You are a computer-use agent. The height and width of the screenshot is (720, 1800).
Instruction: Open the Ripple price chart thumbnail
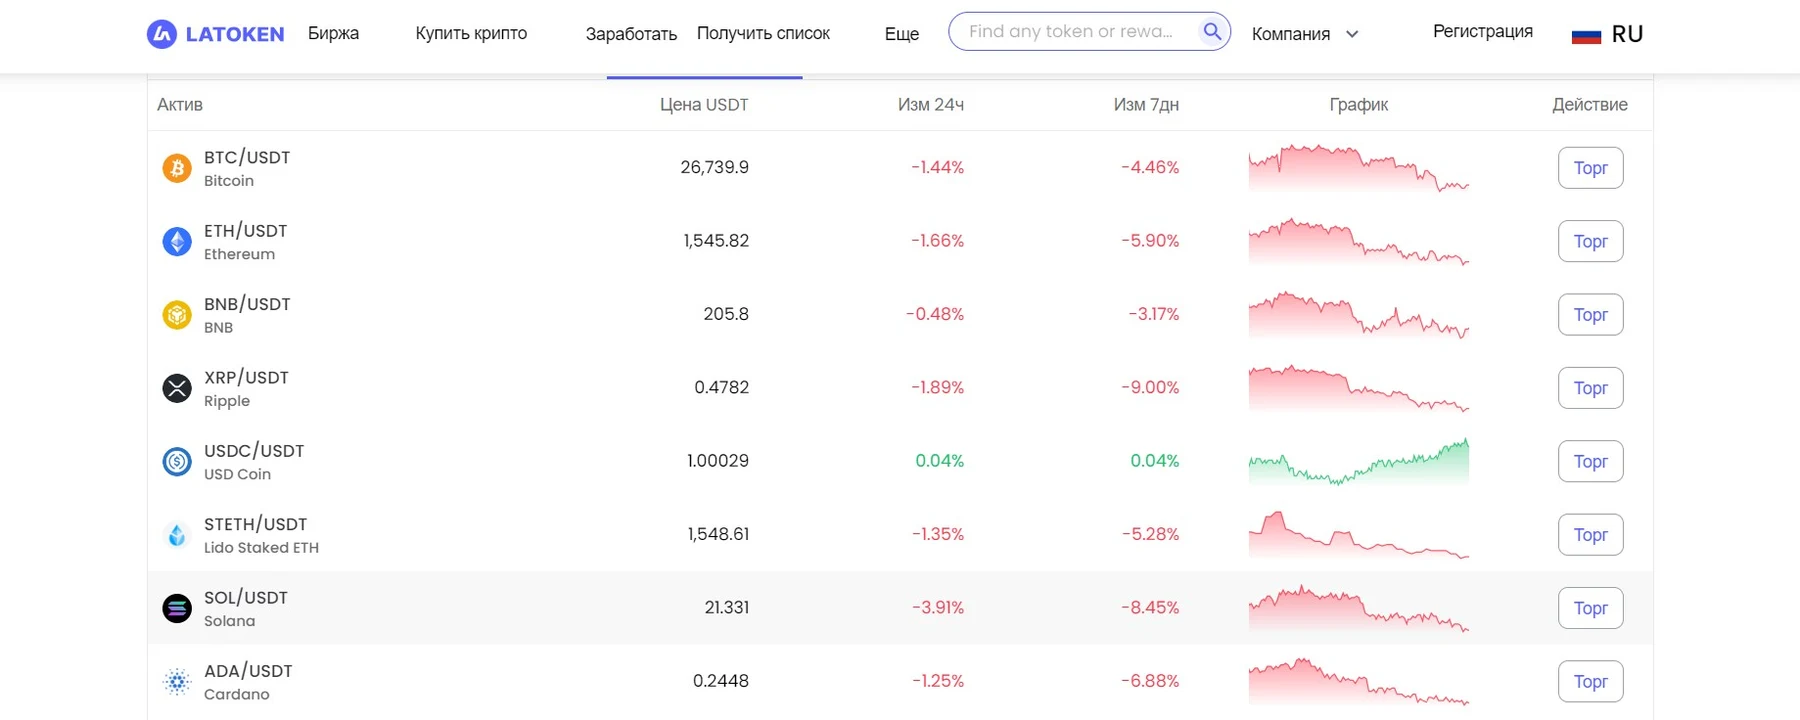[x=1359, y=388]
